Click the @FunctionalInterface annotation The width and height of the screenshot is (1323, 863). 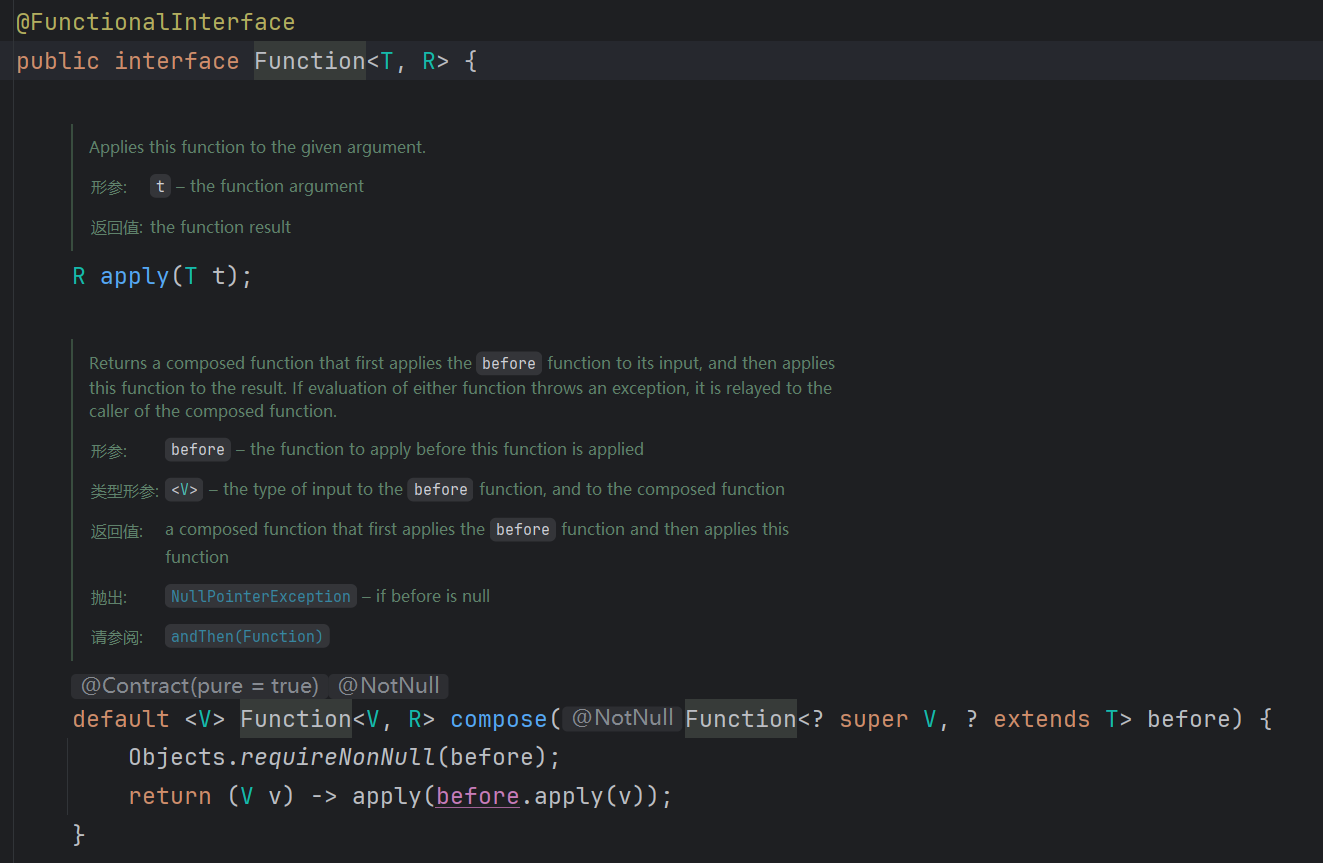pos(155,22)
